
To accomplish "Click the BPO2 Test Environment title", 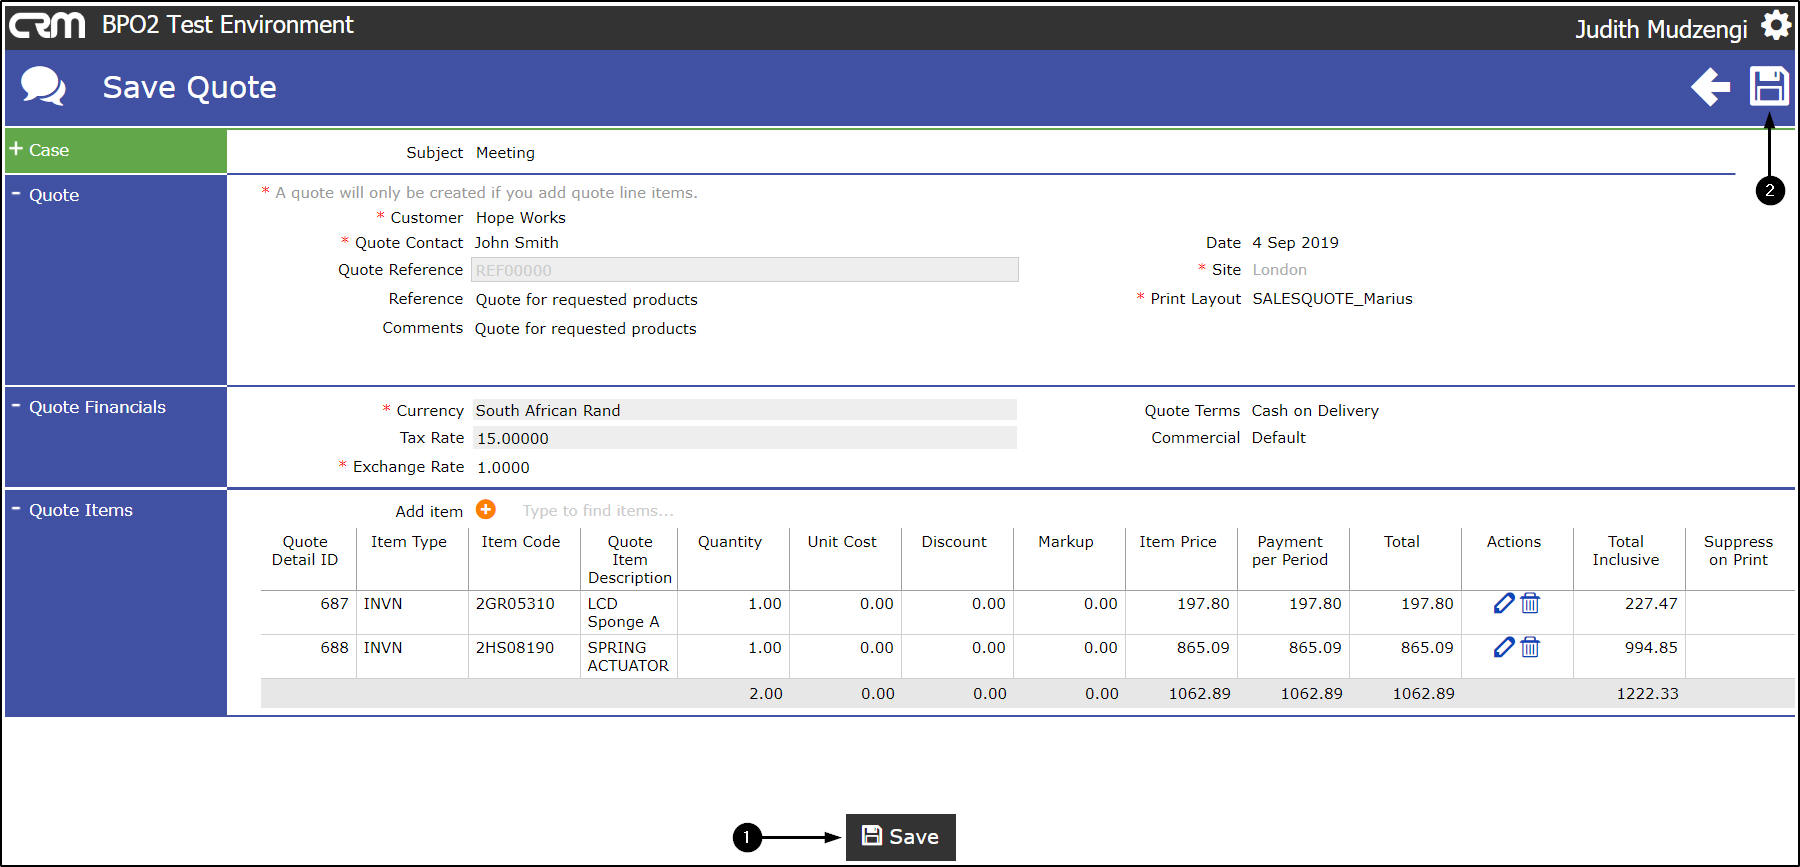I will click(228, 25).
